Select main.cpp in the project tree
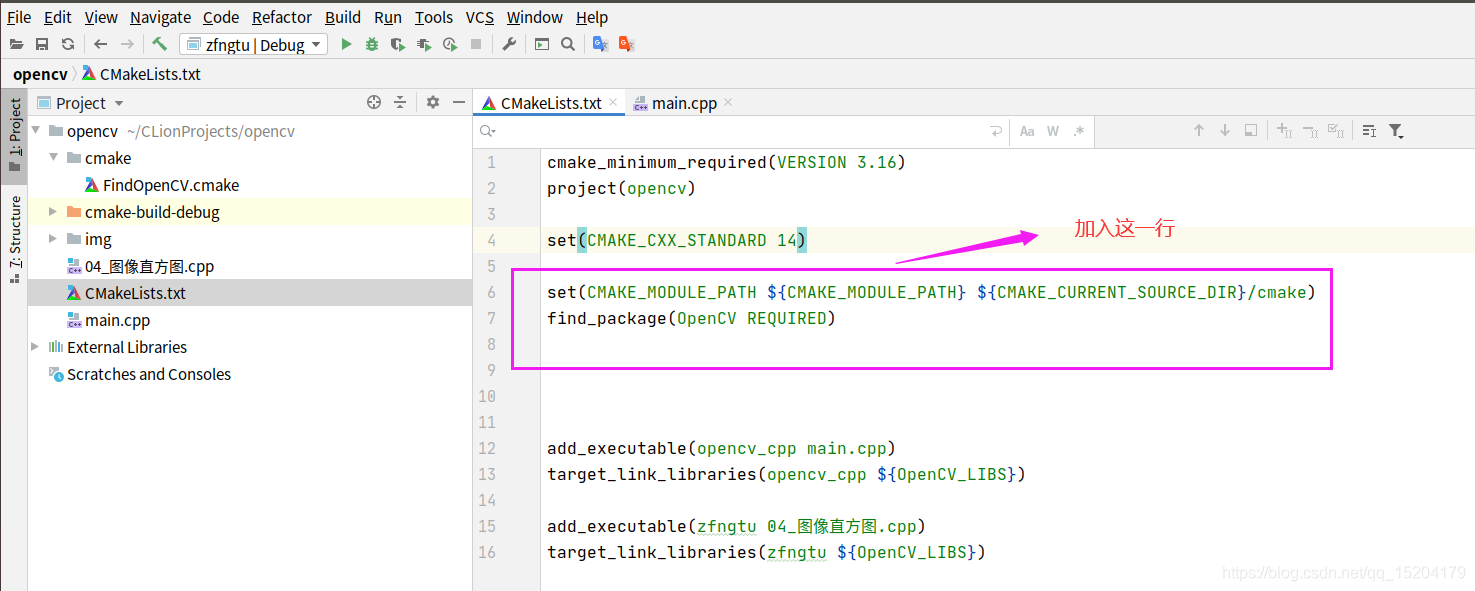This screenshot has width=1475, height=591. click(x=117, y=320)
